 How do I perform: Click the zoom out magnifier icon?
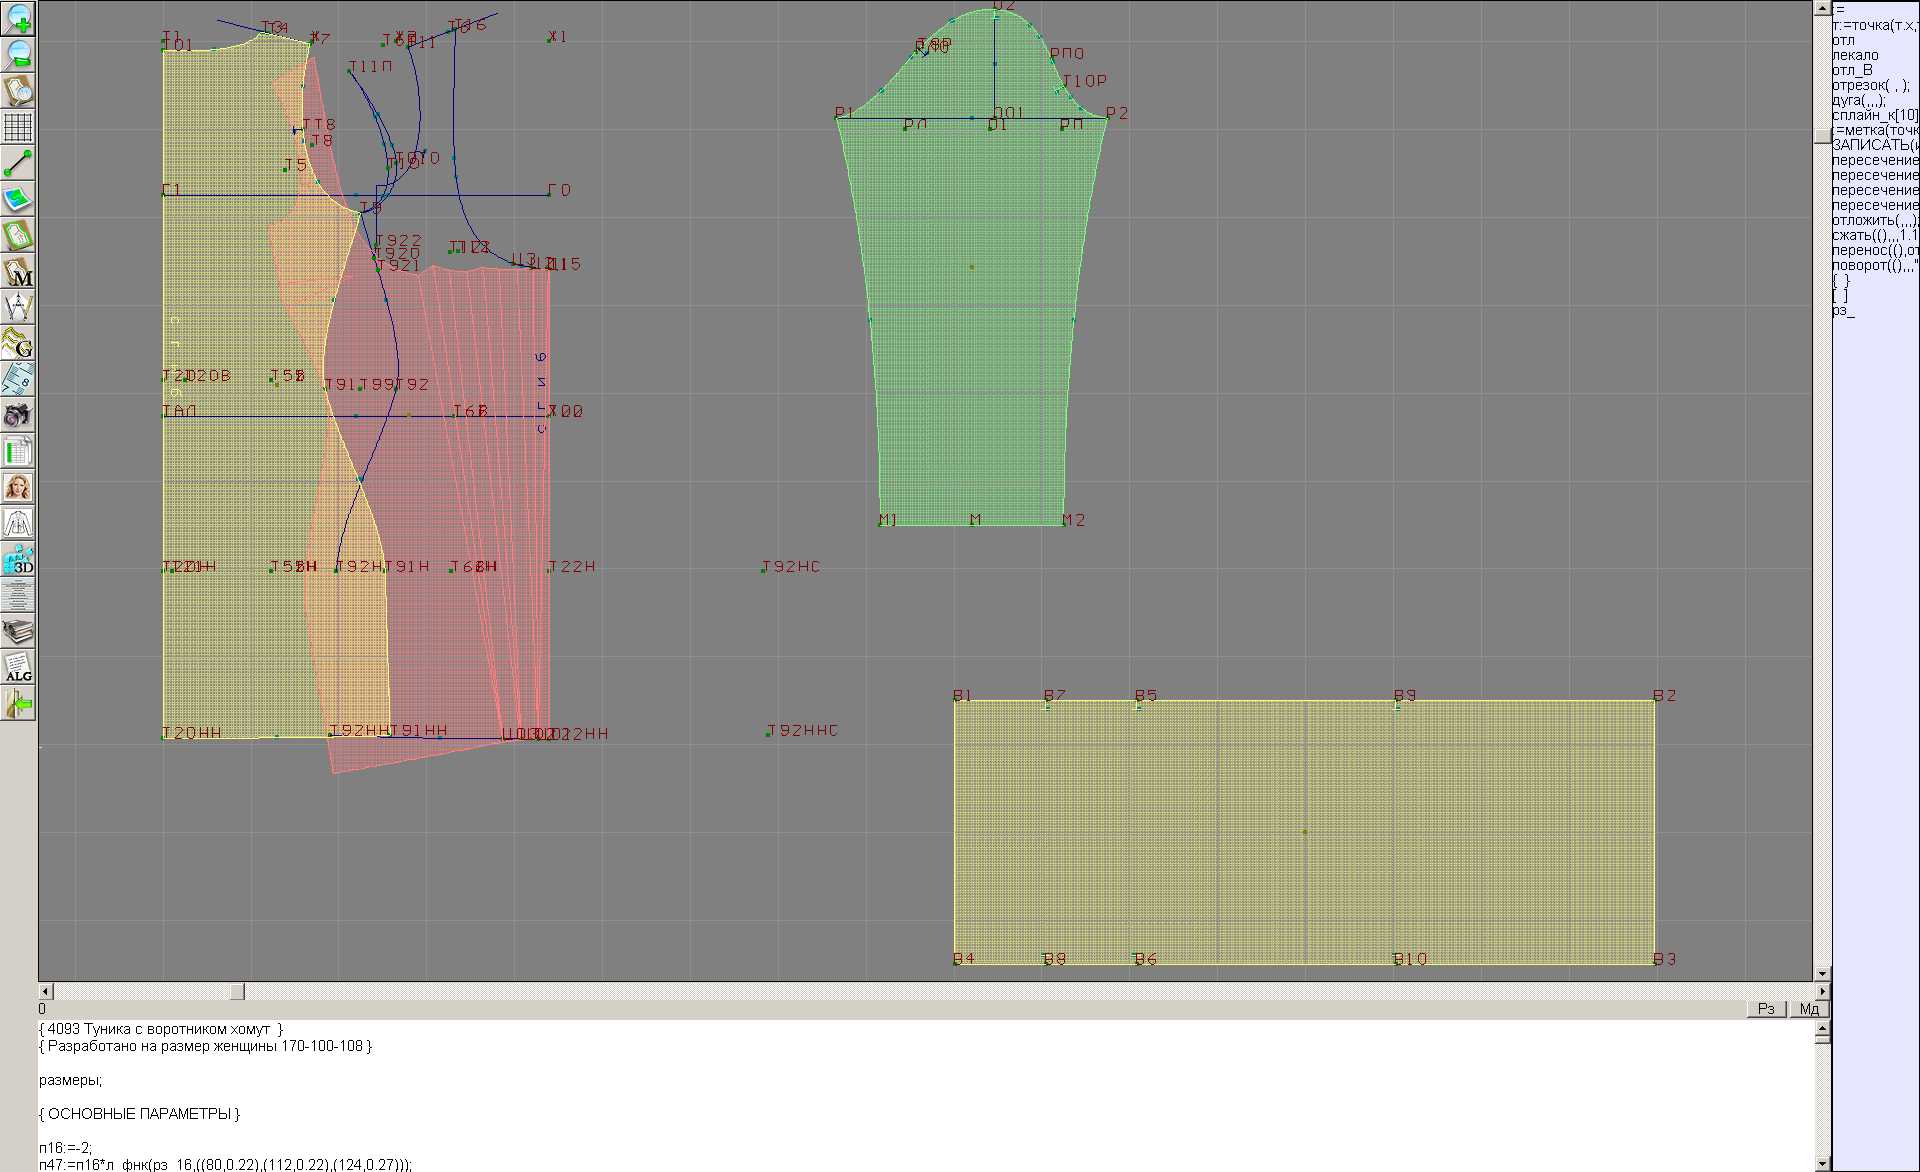coord(18,54)
